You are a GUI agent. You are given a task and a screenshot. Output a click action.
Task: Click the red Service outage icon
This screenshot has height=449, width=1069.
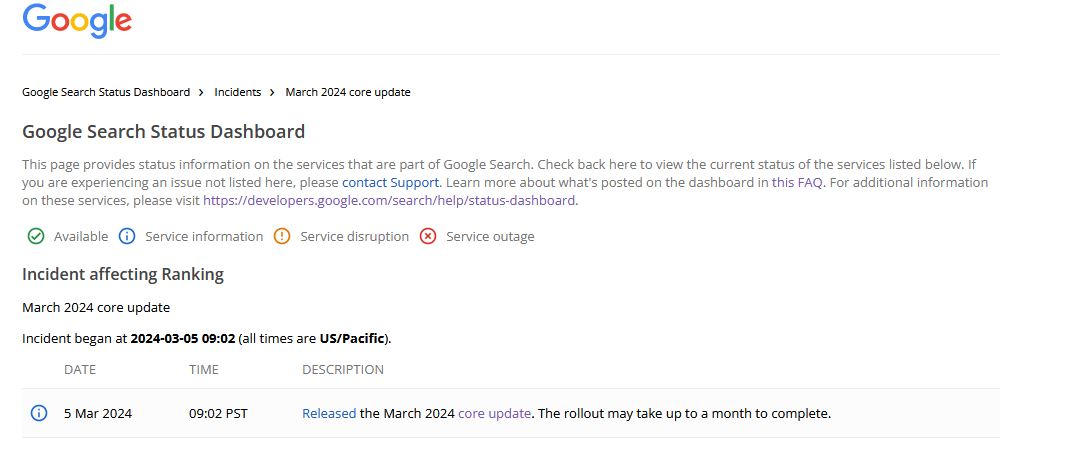(428, 237)
